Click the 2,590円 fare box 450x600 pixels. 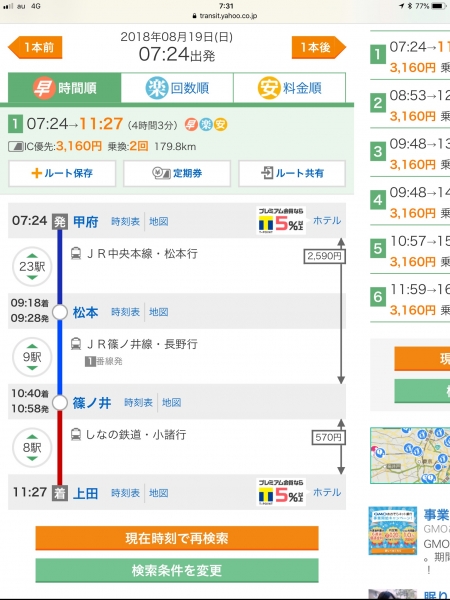(x=324, y=256)
